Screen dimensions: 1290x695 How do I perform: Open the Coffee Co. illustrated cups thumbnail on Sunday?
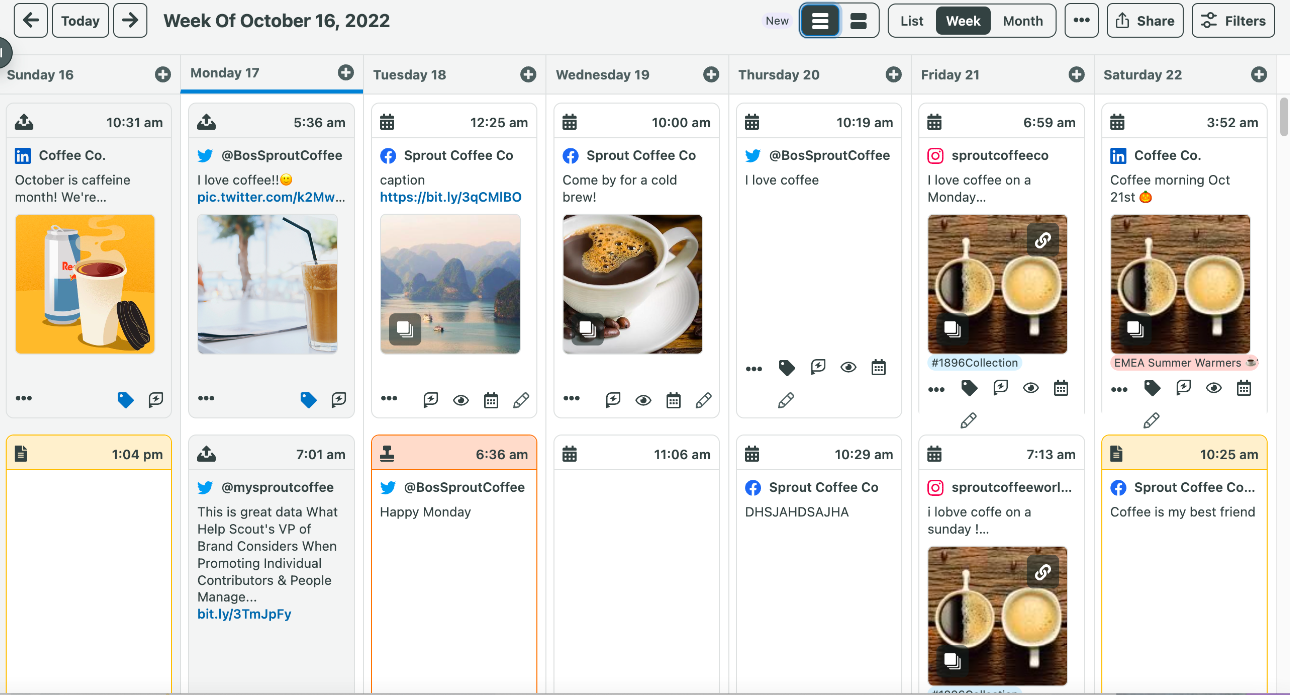[85, 284]
